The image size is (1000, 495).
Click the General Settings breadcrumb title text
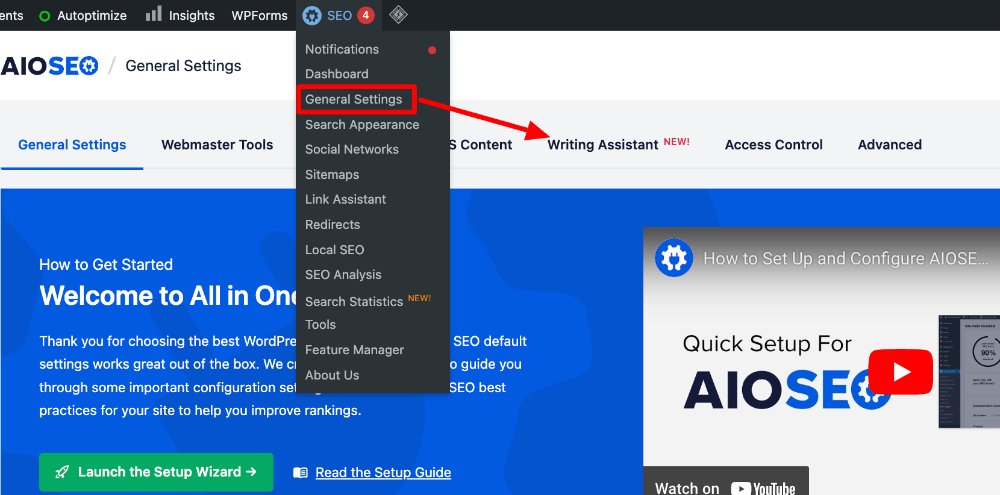(x=183, y=66)
